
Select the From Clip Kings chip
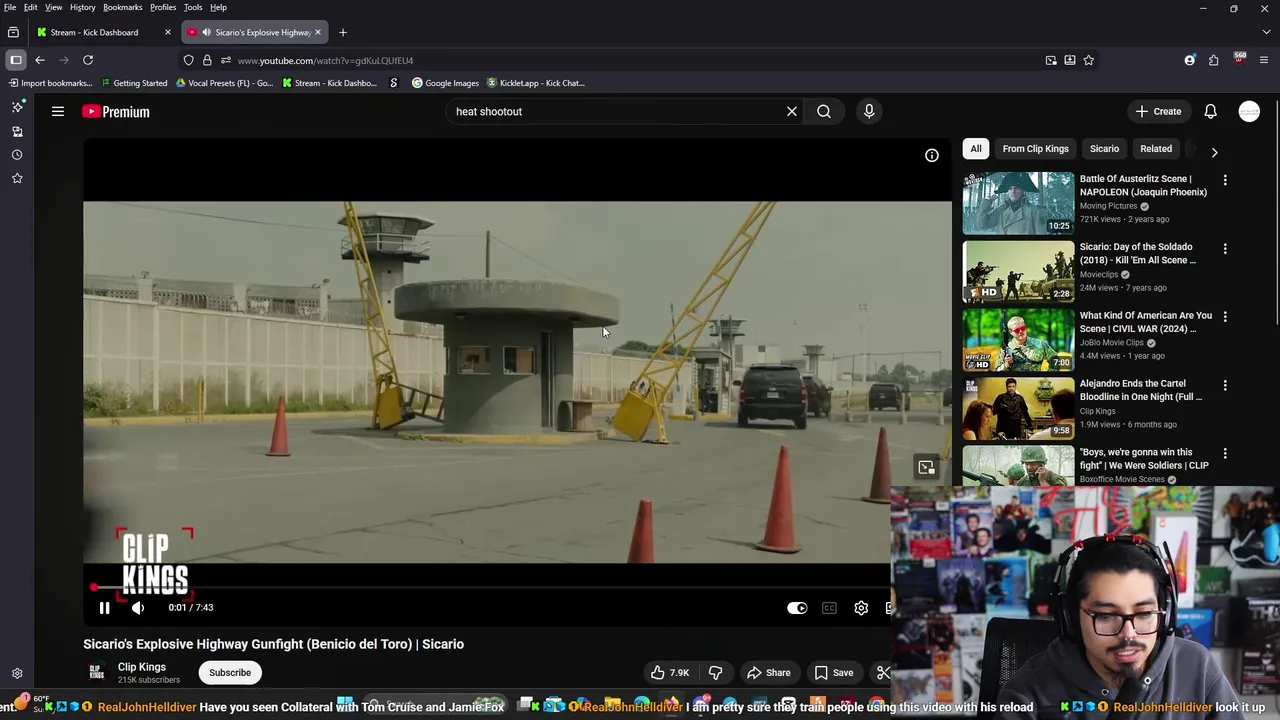coord(1036,149)
